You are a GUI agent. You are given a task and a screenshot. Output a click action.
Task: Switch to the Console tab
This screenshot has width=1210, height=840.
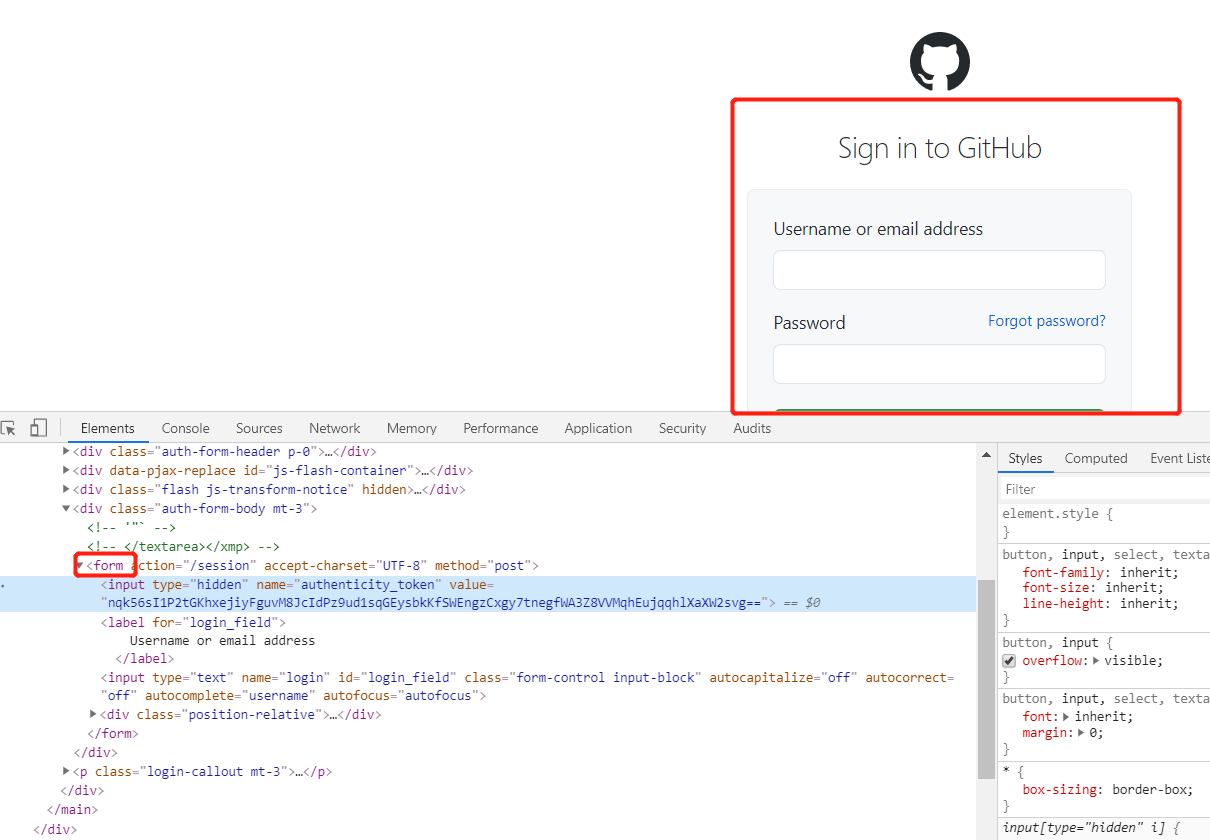[x=186, y=428]
